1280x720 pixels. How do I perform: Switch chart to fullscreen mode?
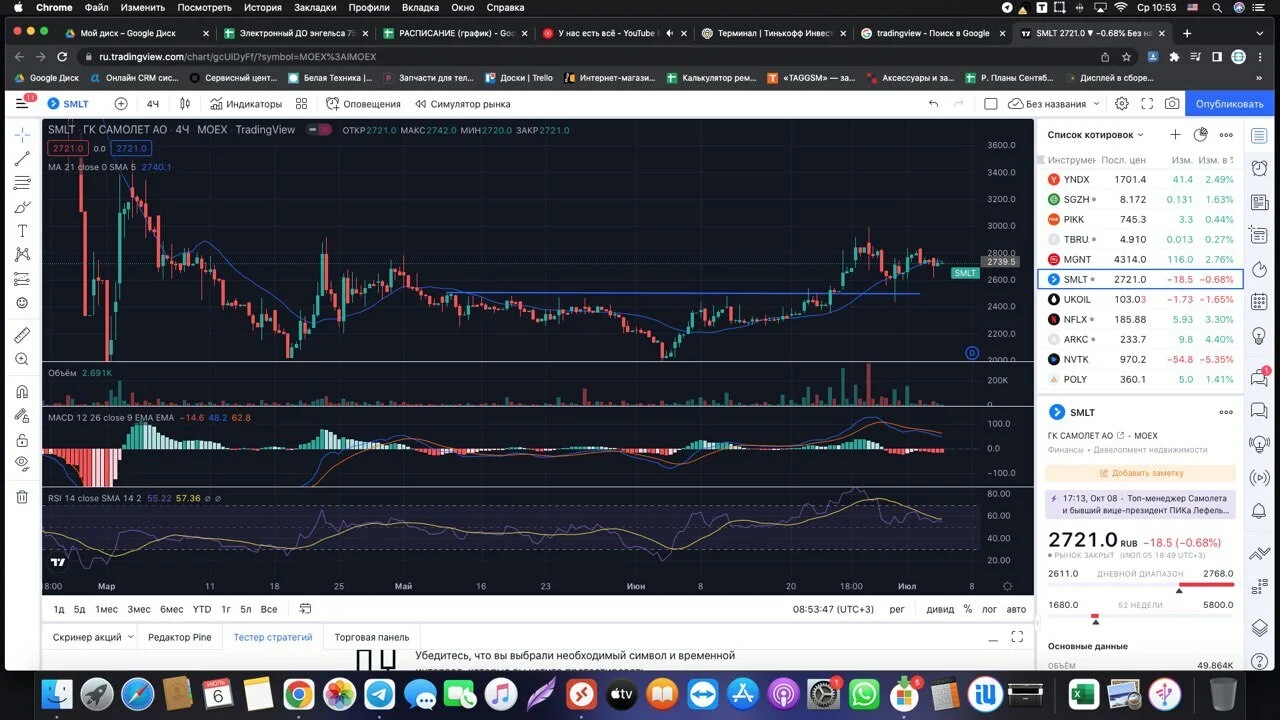point(1147,104)
